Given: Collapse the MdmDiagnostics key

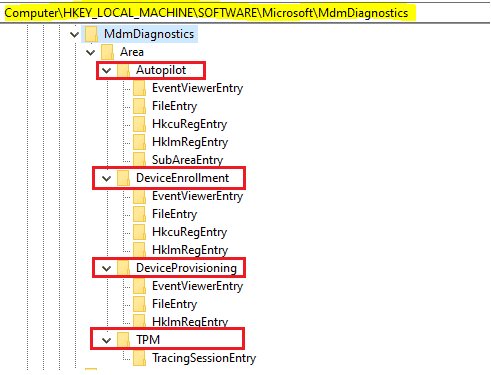Looking at the screenshot, I should click(x=75, y=34).
